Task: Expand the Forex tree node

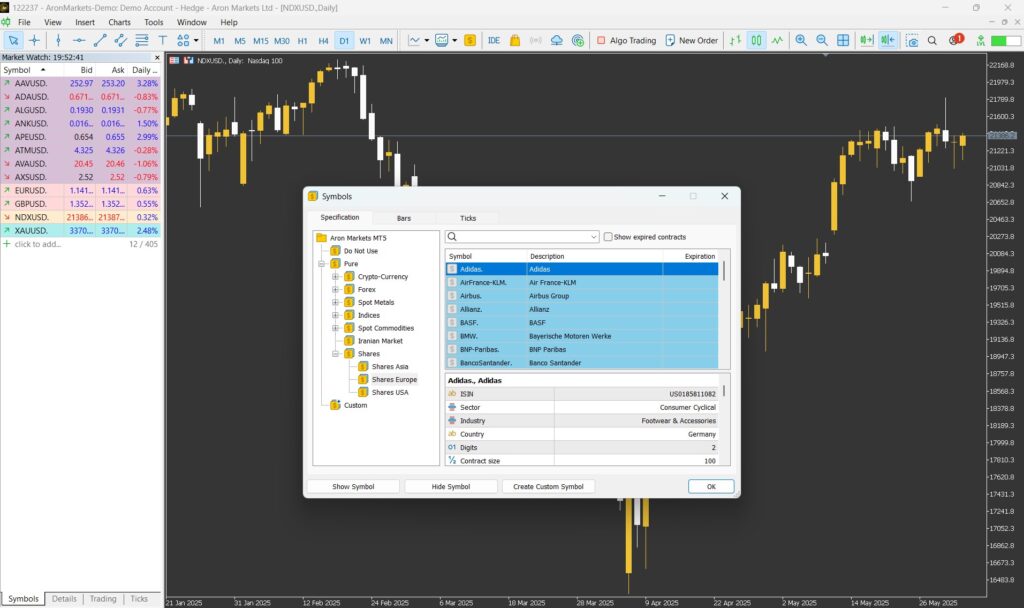Action: click(336, 289)
